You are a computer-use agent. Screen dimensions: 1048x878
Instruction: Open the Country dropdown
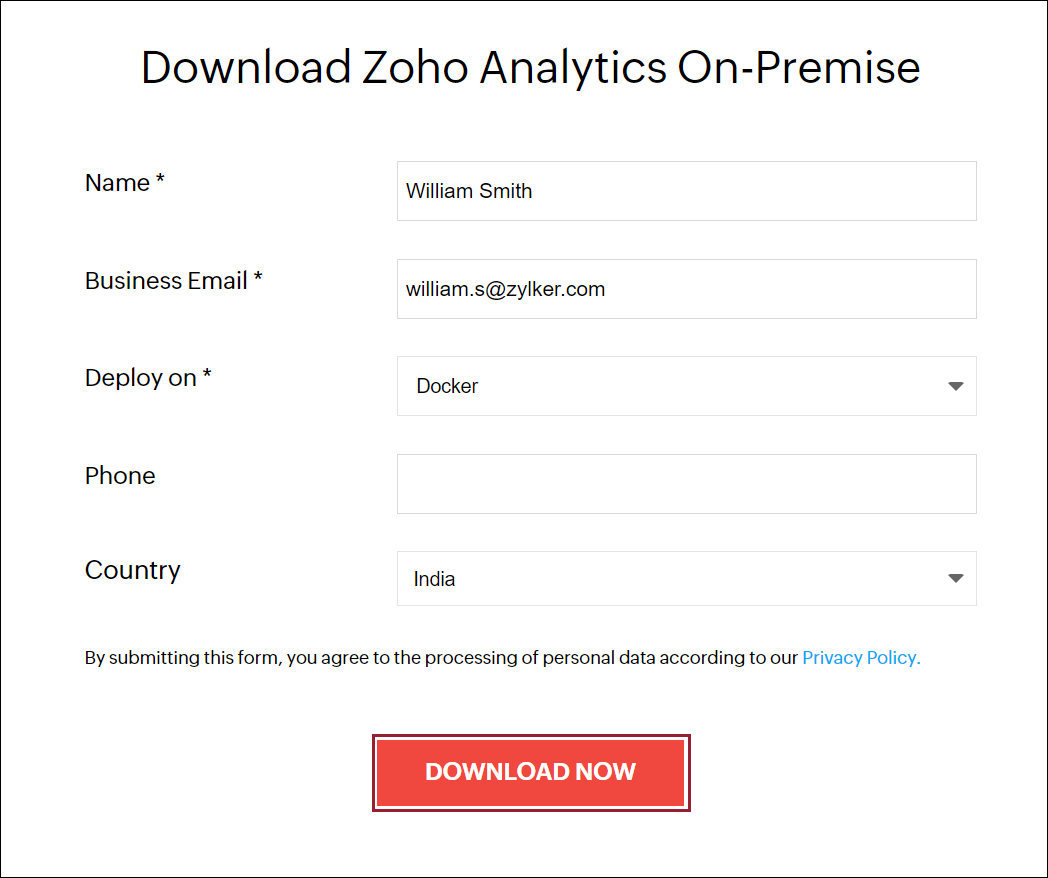[x=686, y=578]
